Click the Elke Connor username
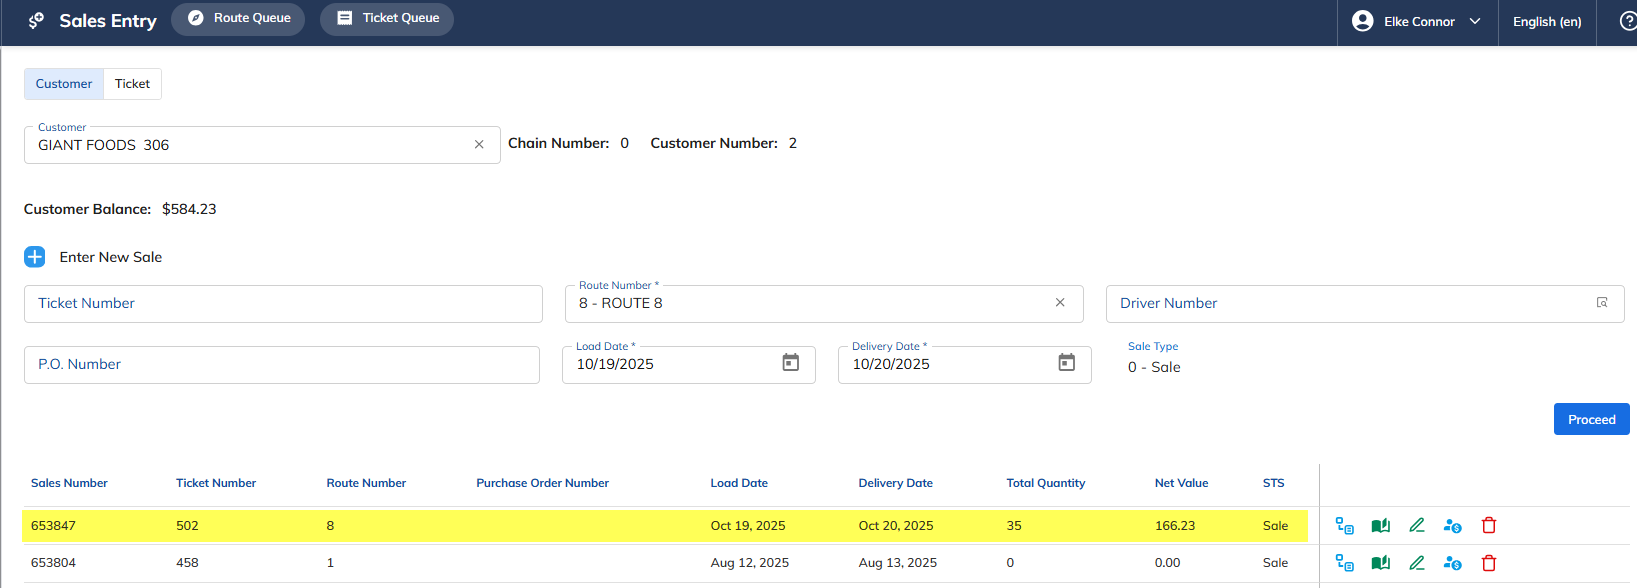 (x=1419, y=21)
